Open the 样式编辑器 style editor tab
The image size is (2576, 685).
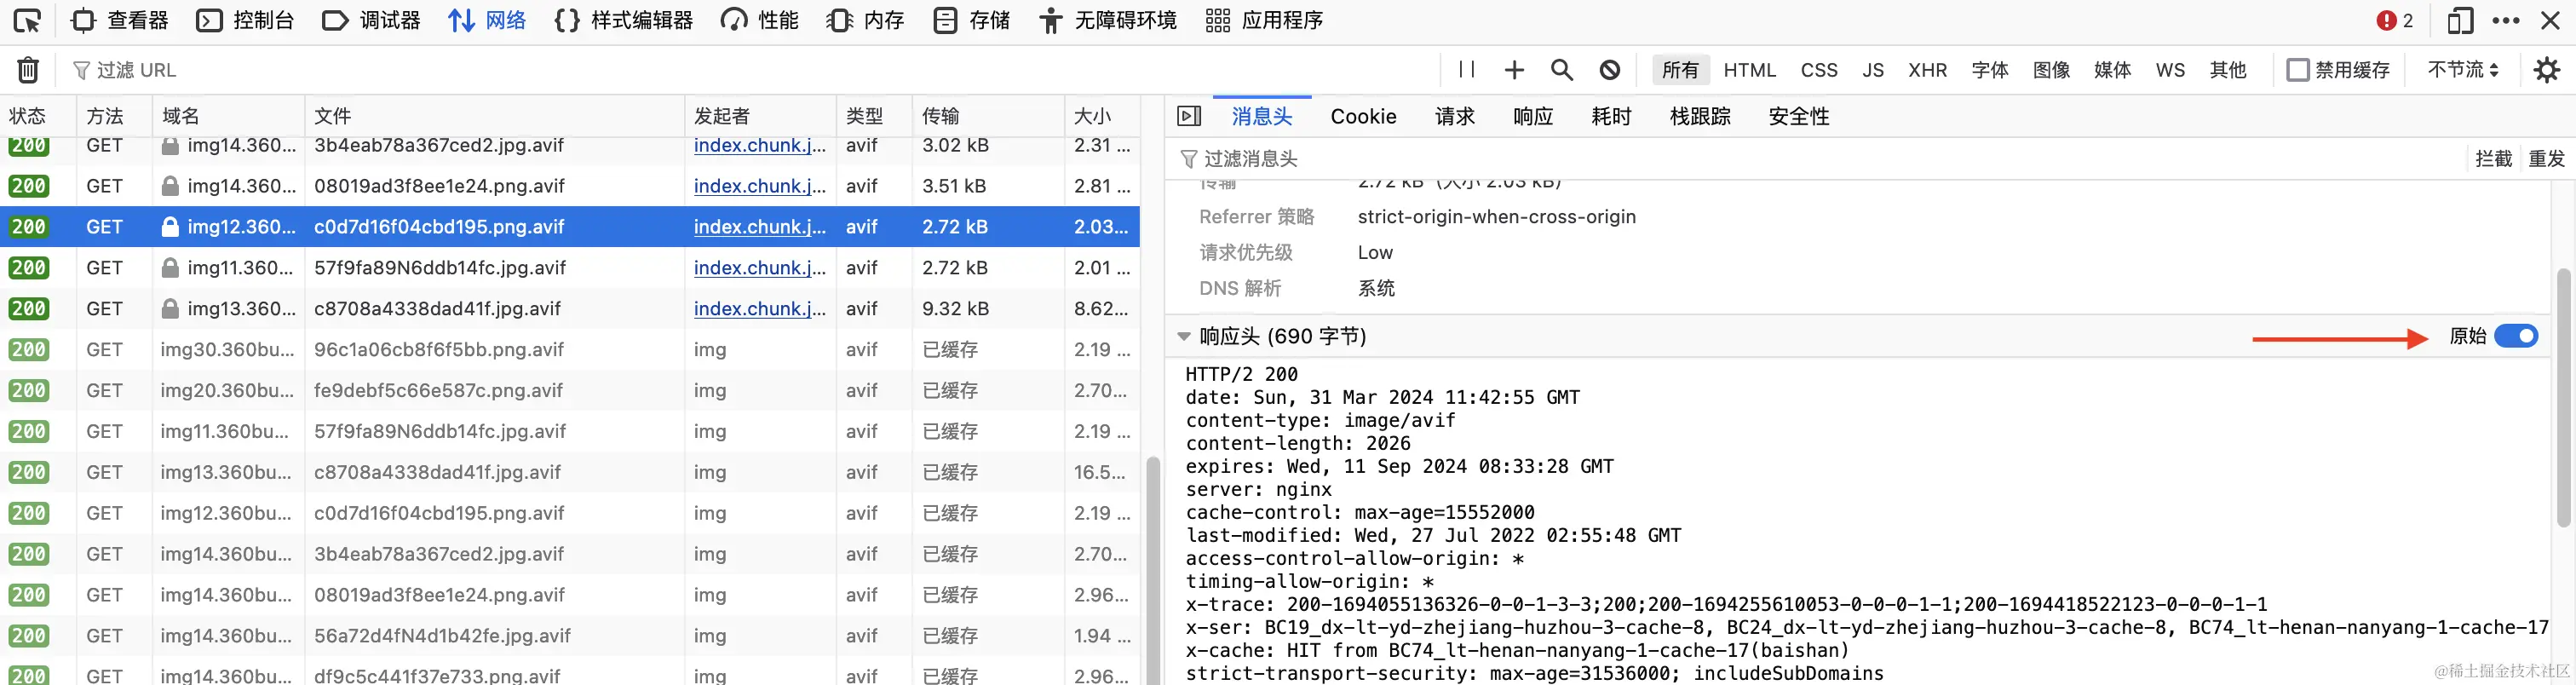(624, 20)
